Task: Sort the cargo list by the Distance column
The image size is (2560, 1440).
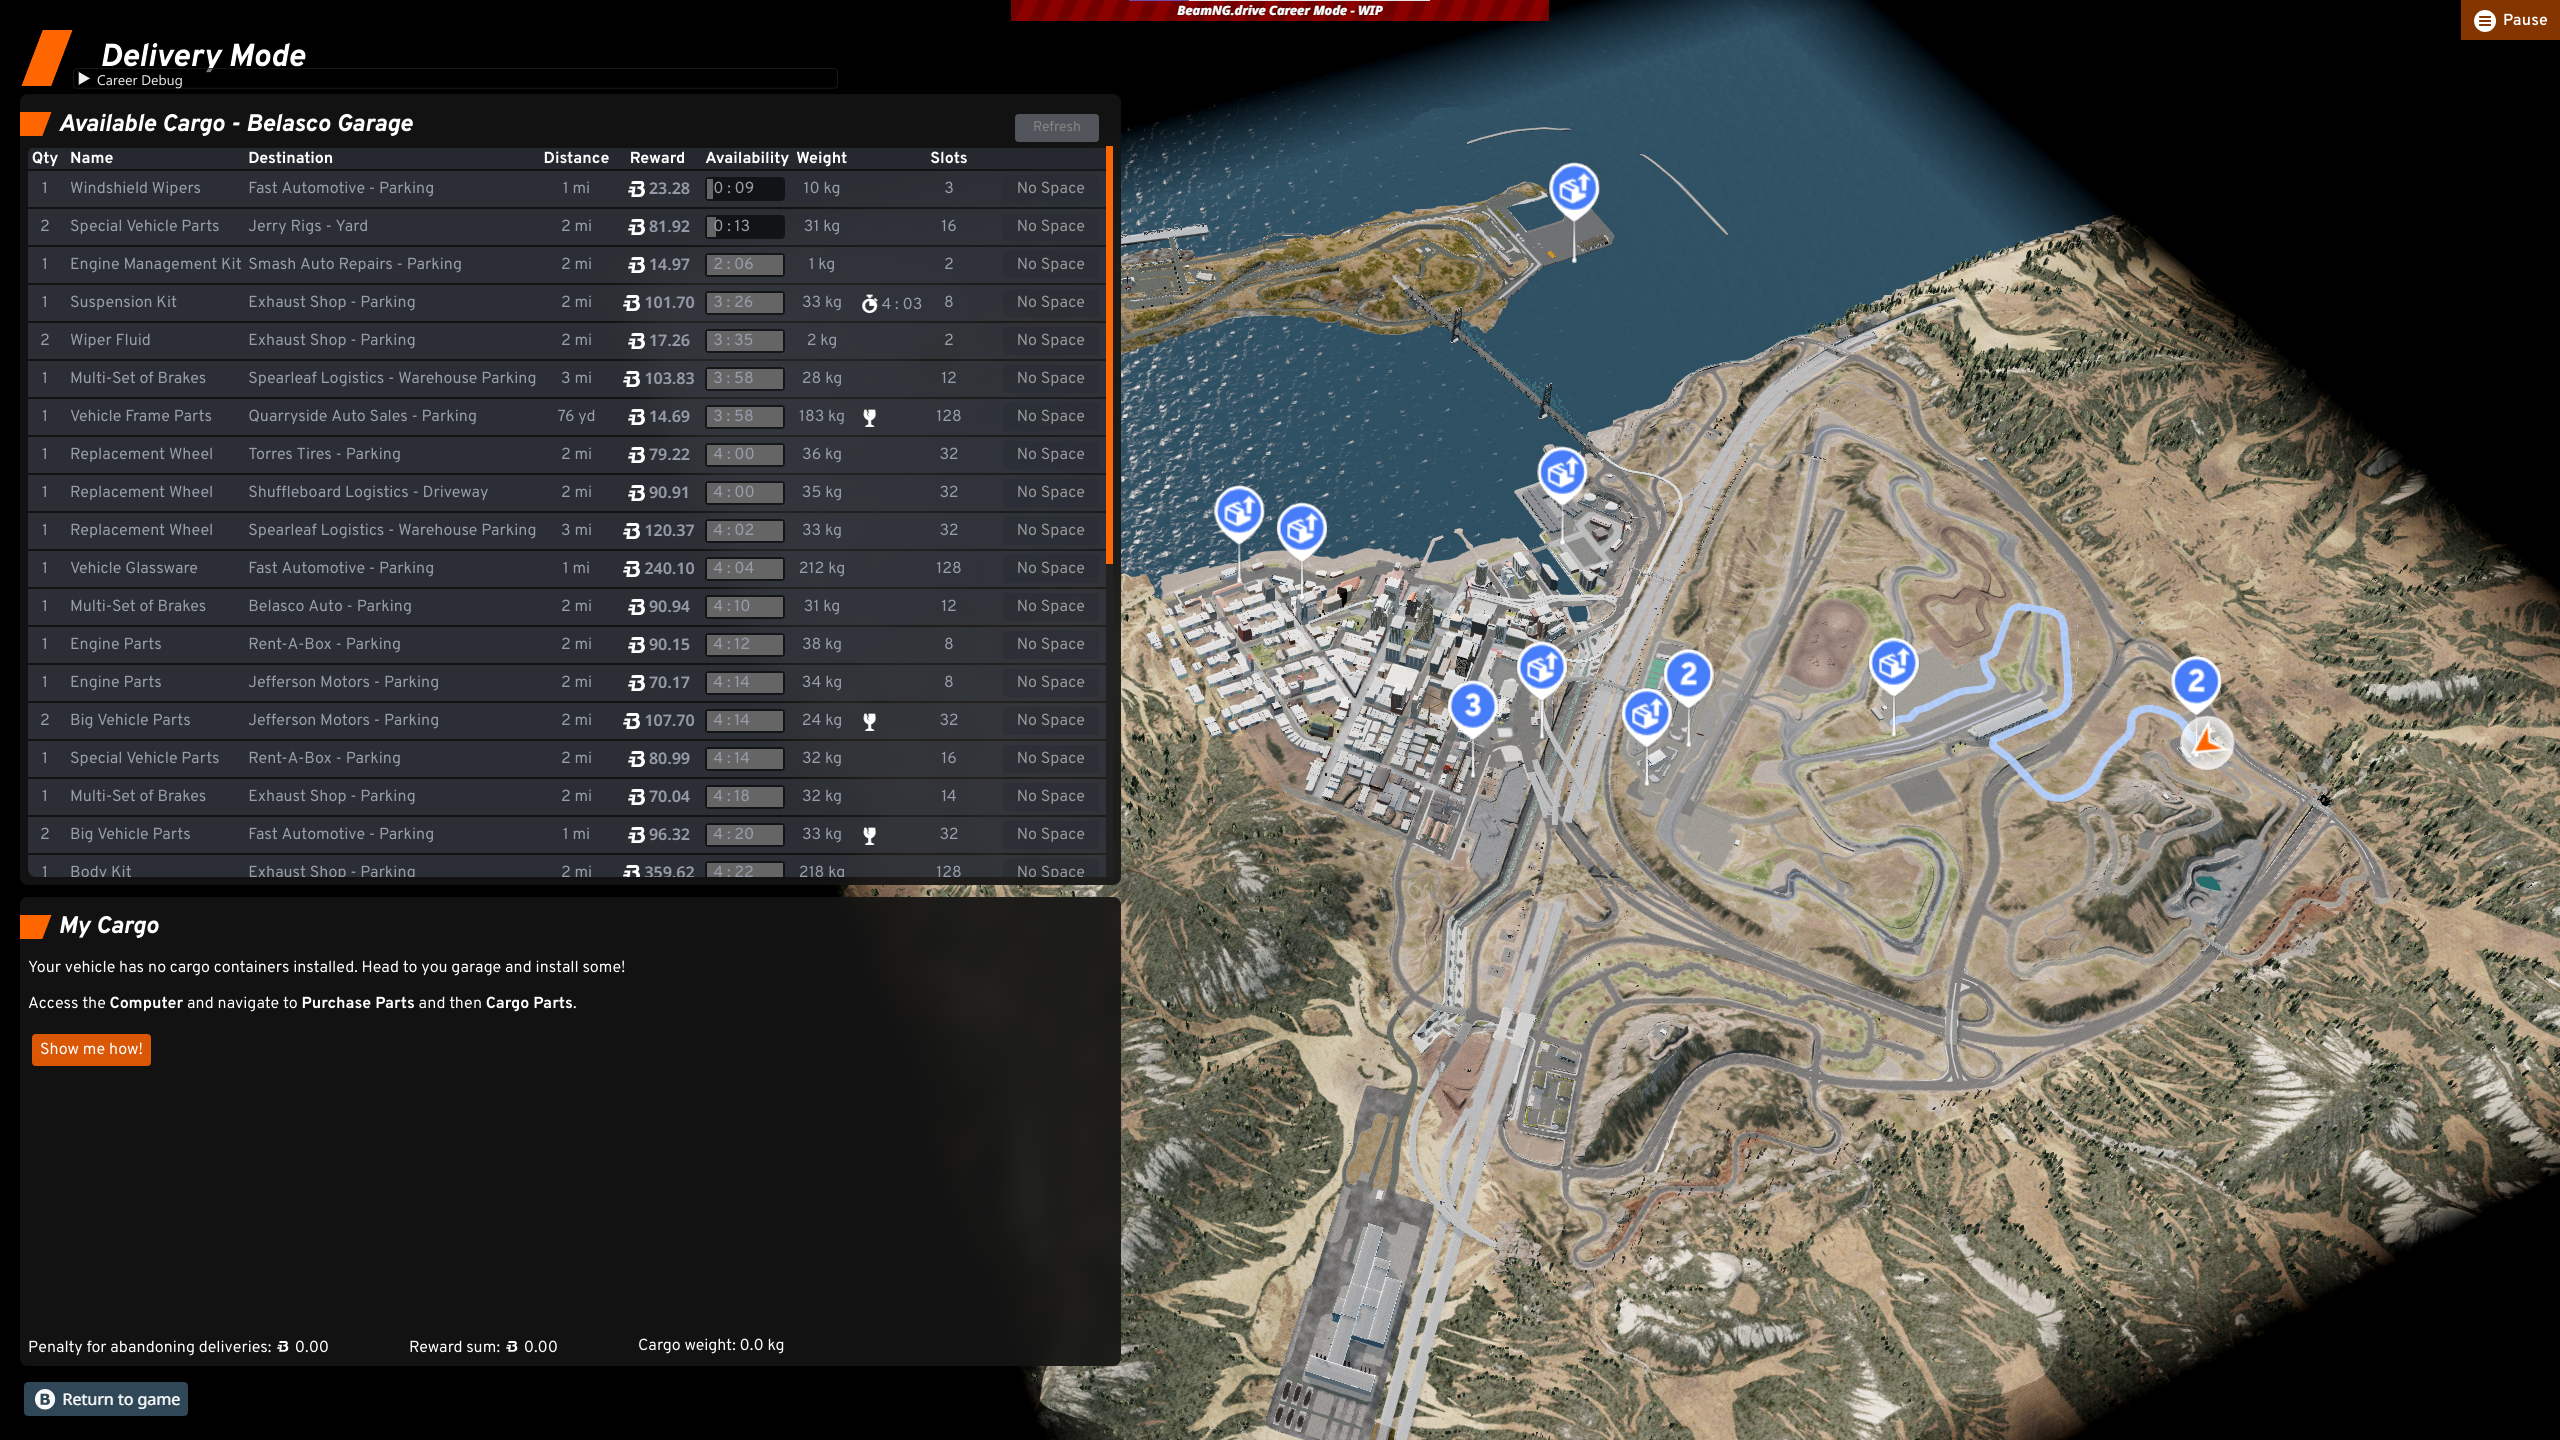Action: tap(575, 158)
